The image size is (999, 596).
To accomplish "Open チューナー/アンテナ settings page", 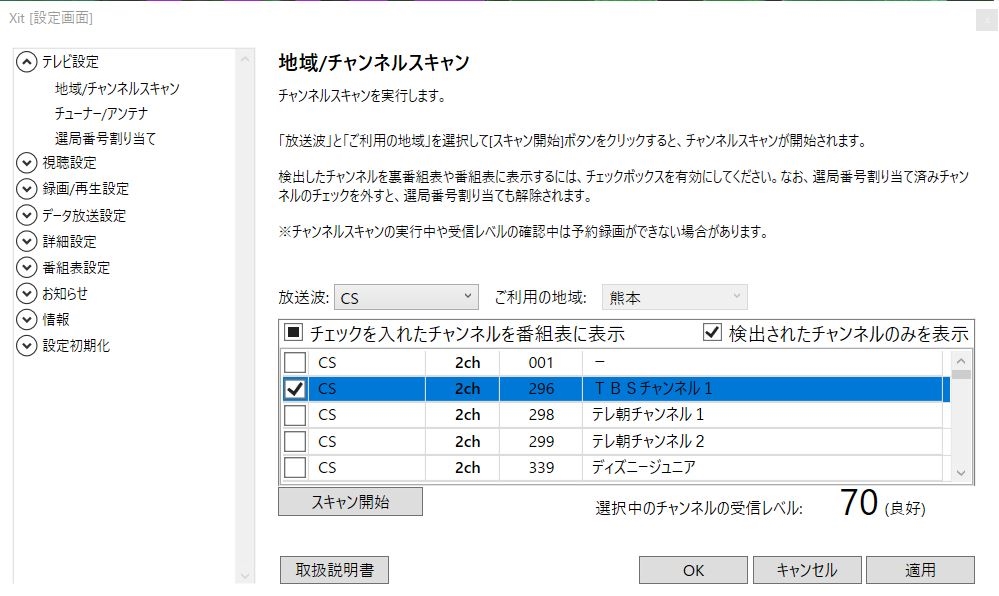I will pyautogui.click(x=101, y=113).
